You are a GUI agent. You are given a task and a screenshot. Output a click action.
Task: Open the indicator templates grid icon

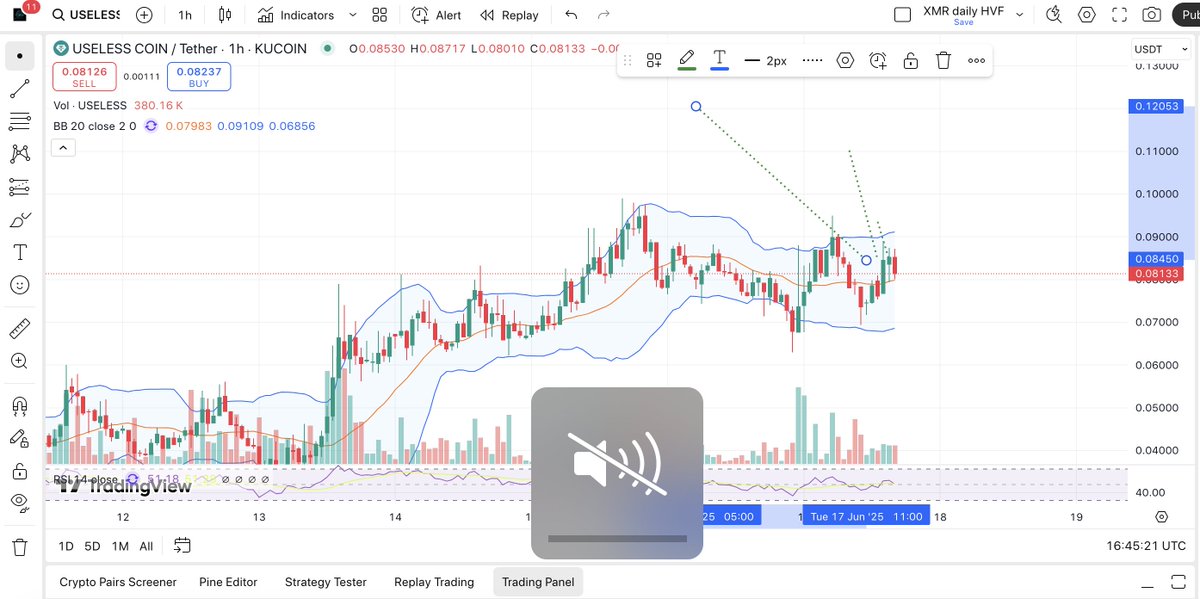(379, 15)
